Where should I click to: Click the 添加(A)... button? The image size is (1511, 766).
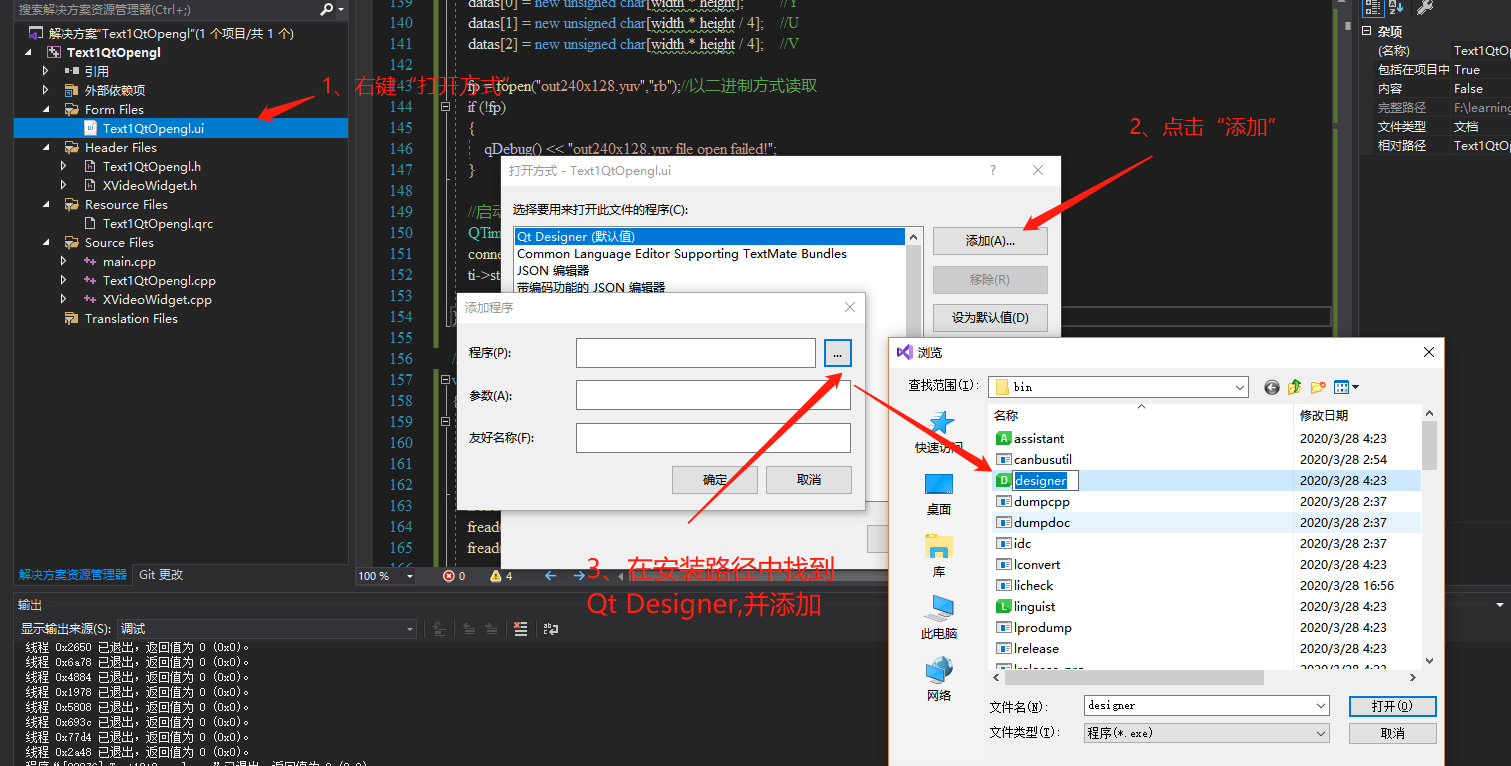click(990, 241)
